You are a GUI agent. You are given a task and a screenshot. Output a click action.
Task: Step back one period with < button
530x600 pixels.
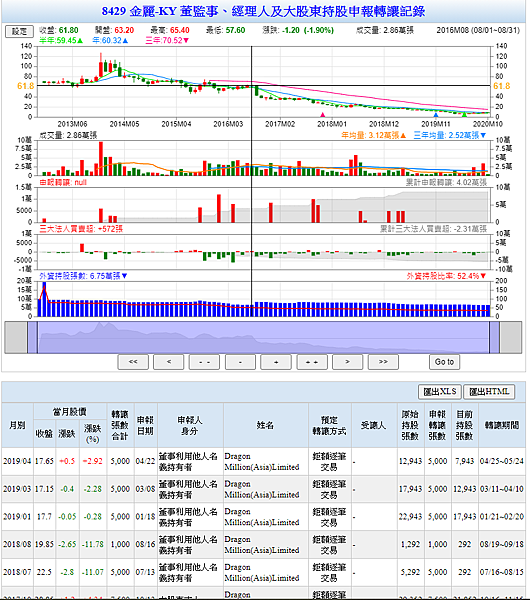tap(169, 362)
